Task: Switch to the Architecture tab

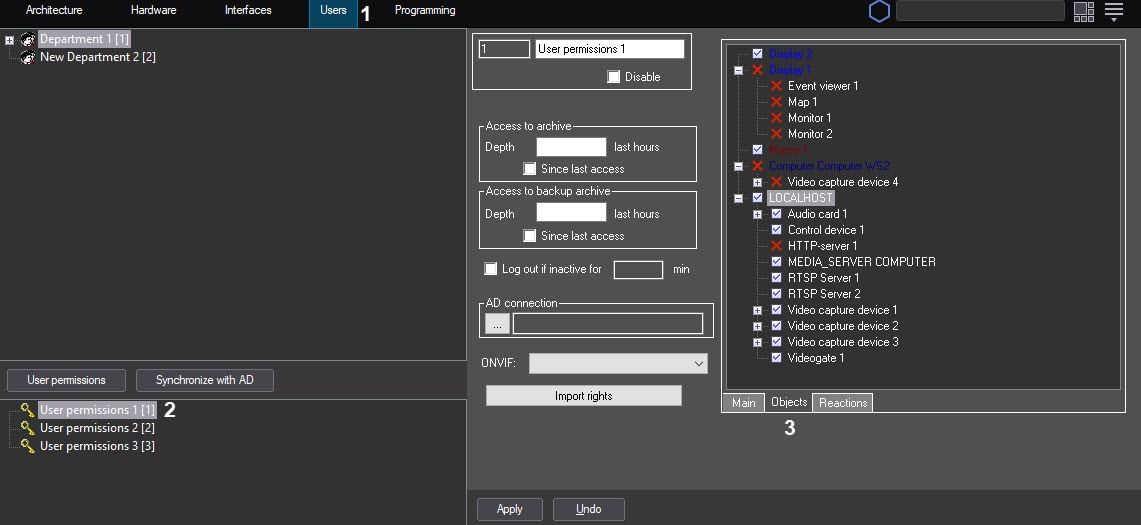Action: point(54,11)
